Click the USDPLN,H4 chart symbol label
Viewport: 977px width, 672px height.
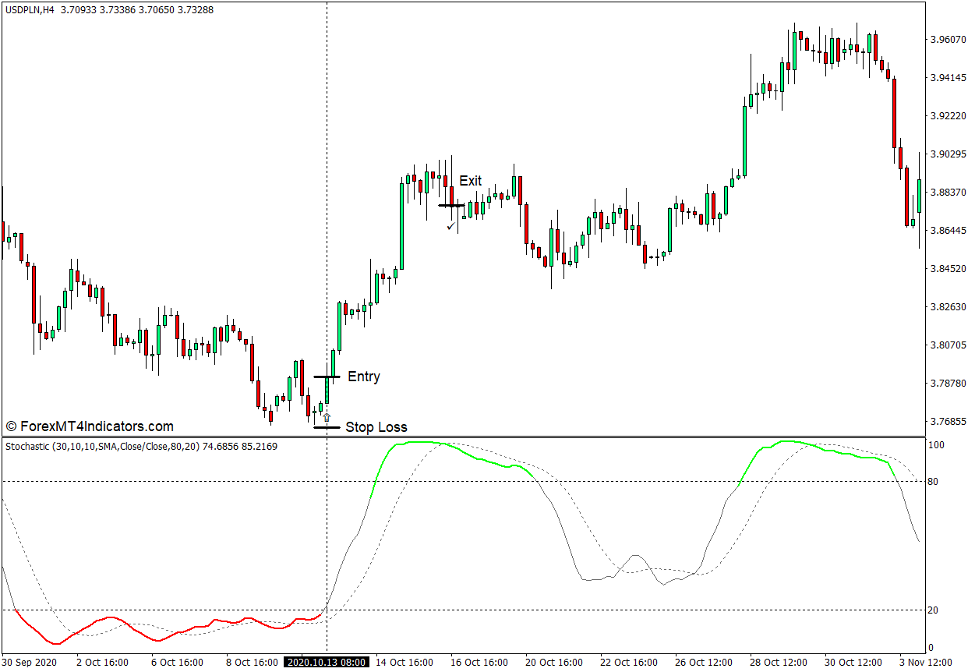tap(28, 10)
